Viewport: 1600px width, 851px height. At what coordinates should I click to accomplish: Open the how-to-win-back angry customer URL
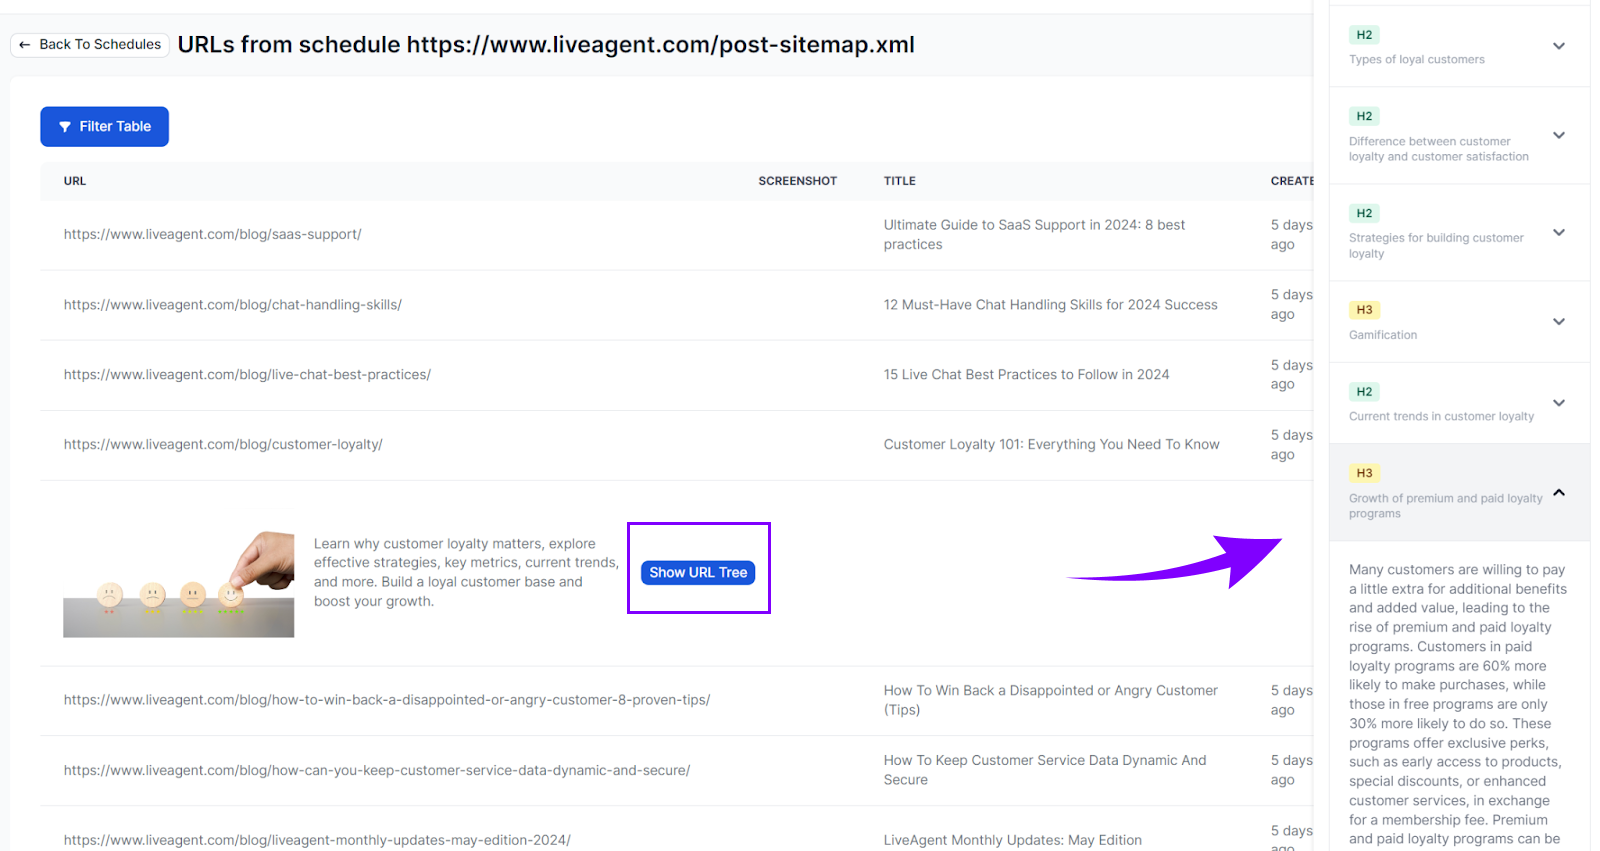(387, 700)
